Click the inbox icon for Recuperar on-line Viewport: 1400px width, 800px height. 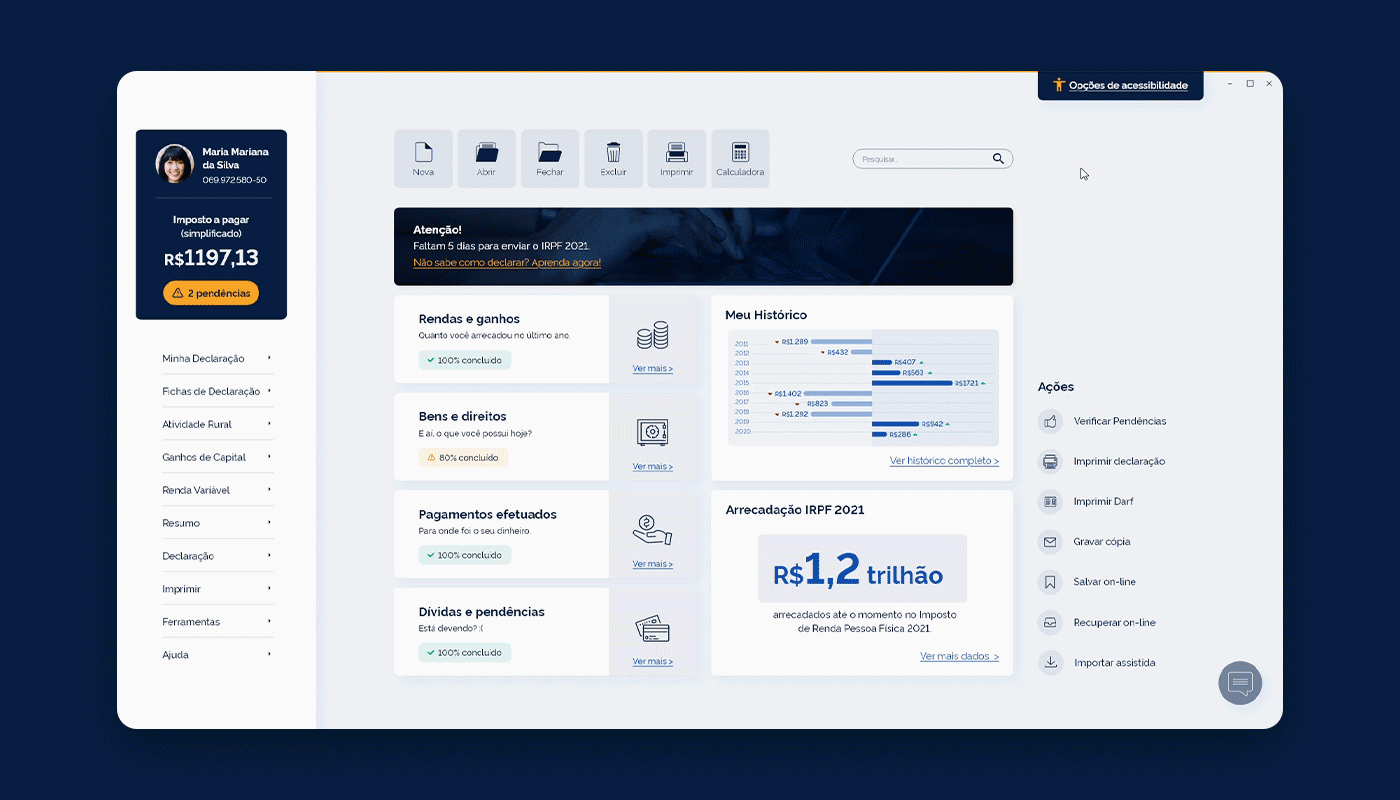(x=1050, y=622)
